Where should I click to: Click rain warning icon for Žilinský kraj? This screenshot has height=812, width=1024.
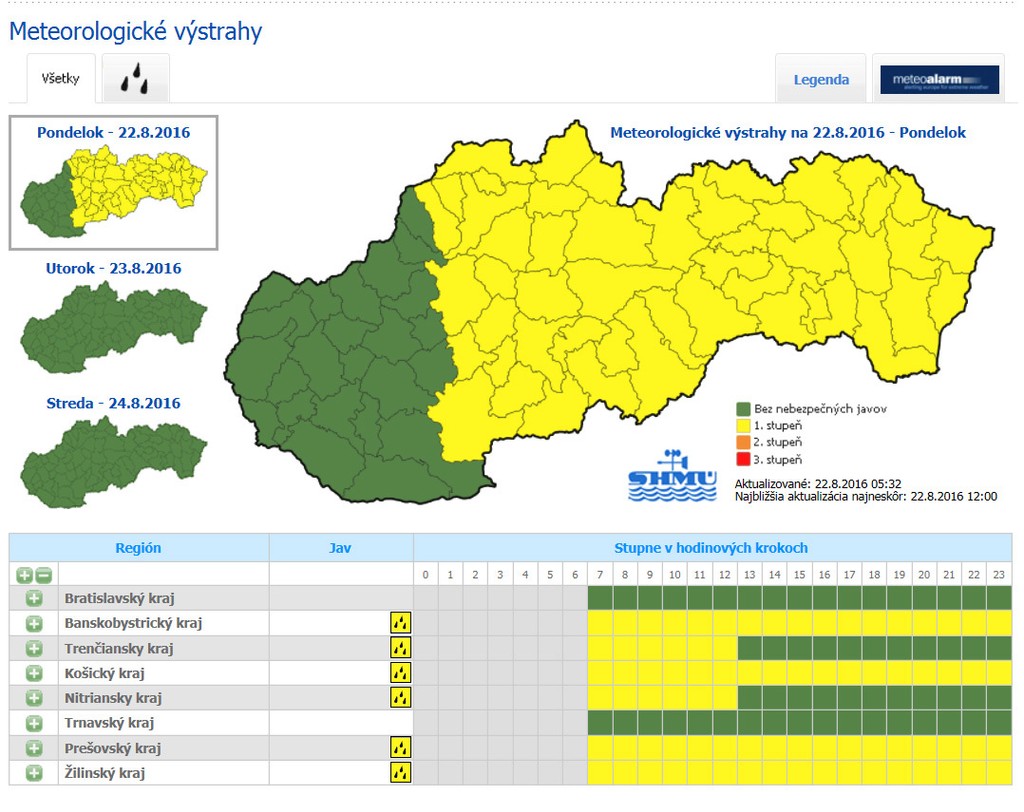click(400, 773)
